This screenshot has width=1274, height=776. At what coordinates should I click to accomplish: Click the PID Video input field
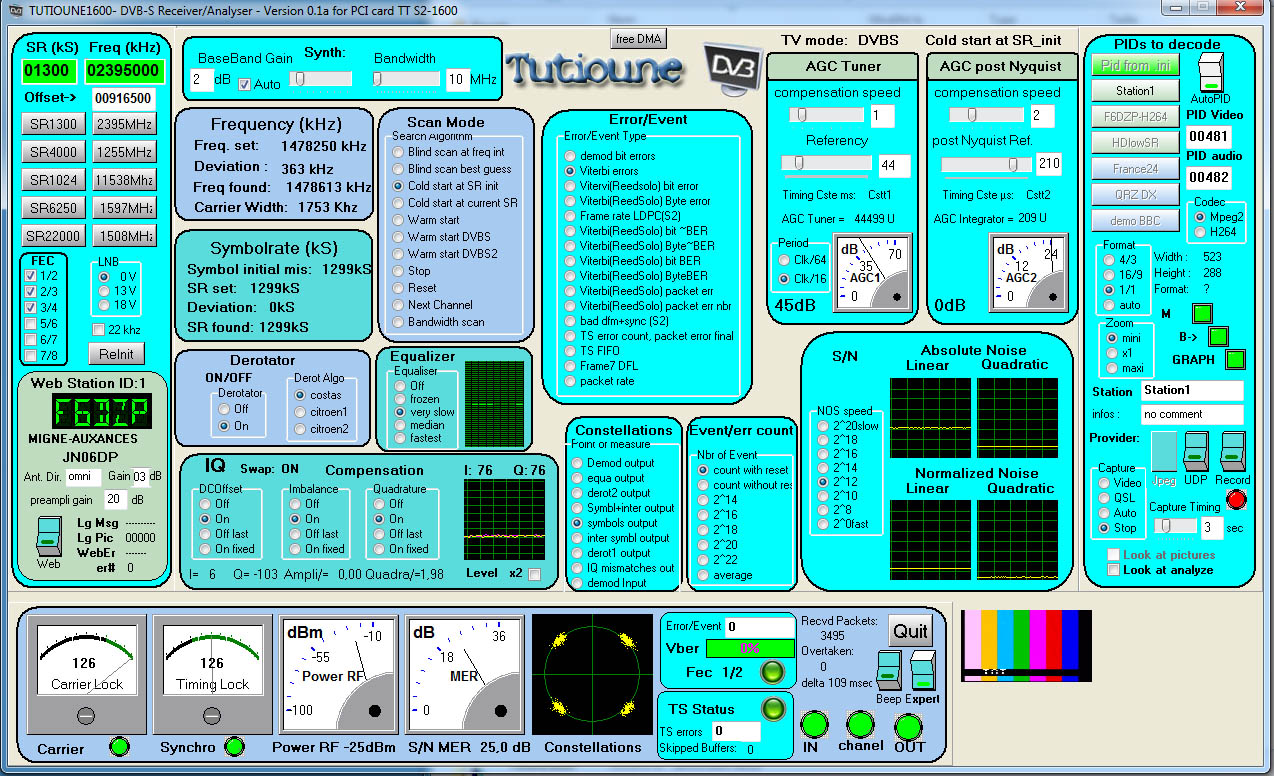click(x=1210, y=136)
